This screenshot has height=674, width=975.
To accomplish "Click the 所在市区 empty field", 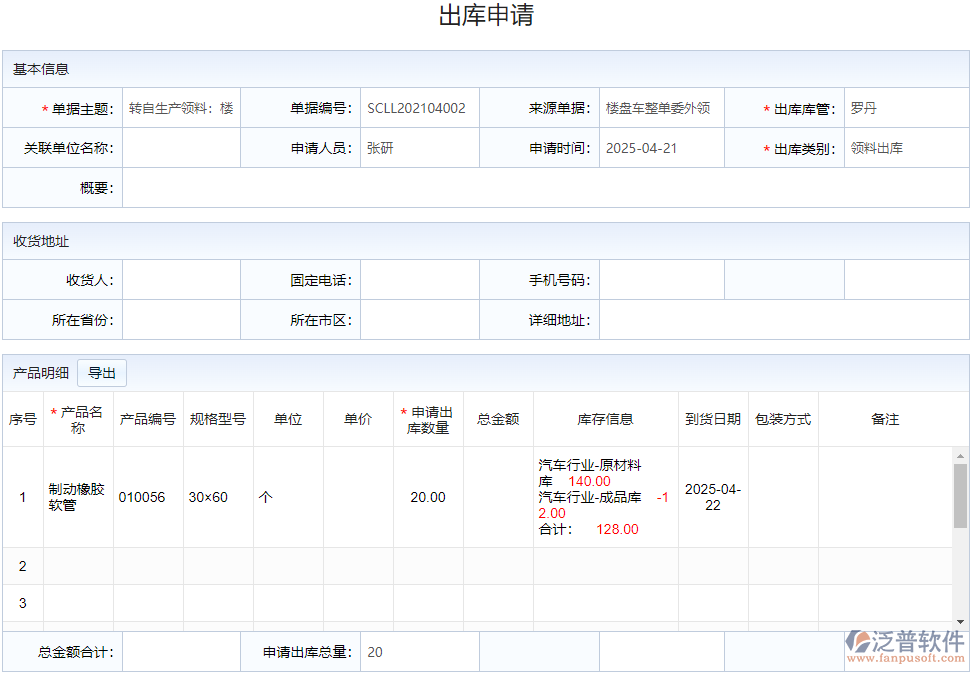I will 420,320.
